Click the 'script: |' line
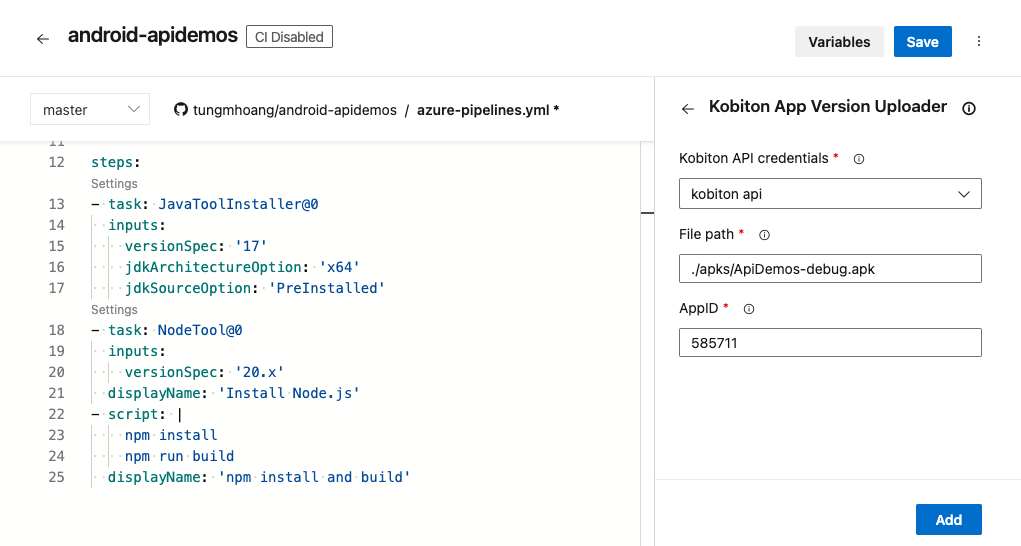 [x=137, y=414]
